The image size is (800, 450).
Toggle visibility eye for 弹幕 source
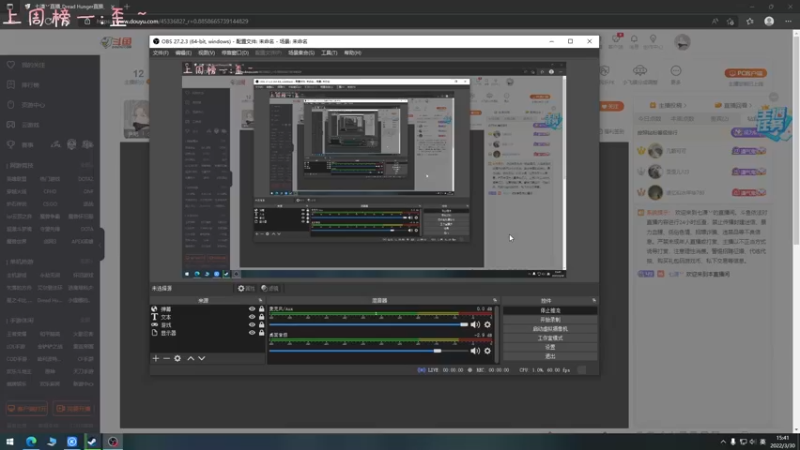point(252,309)
